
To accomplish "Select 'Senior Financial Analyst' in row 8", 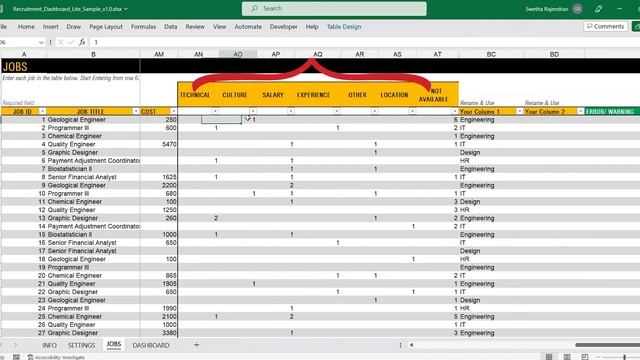I will point(93,177).
